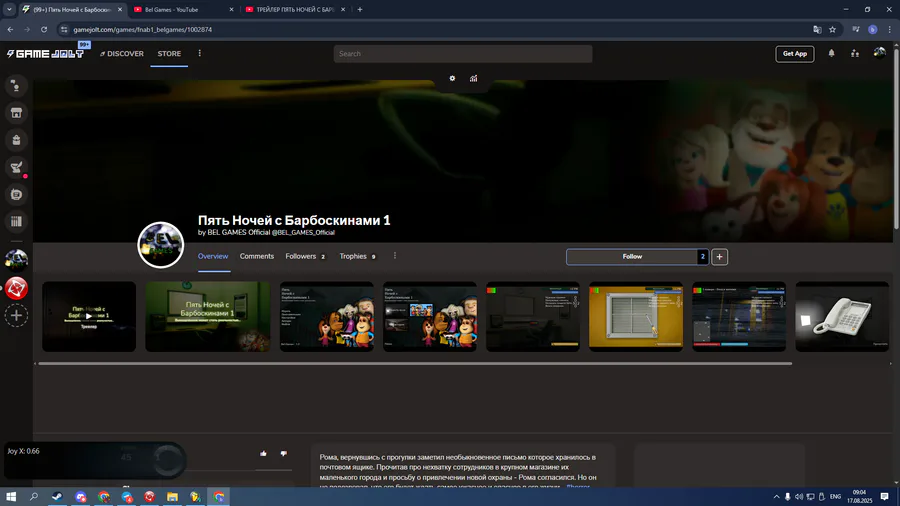The width and height of the screenshot is (900, 506).
Task: Open the sticker icon in left sidebar
Action: pos(16,194)
